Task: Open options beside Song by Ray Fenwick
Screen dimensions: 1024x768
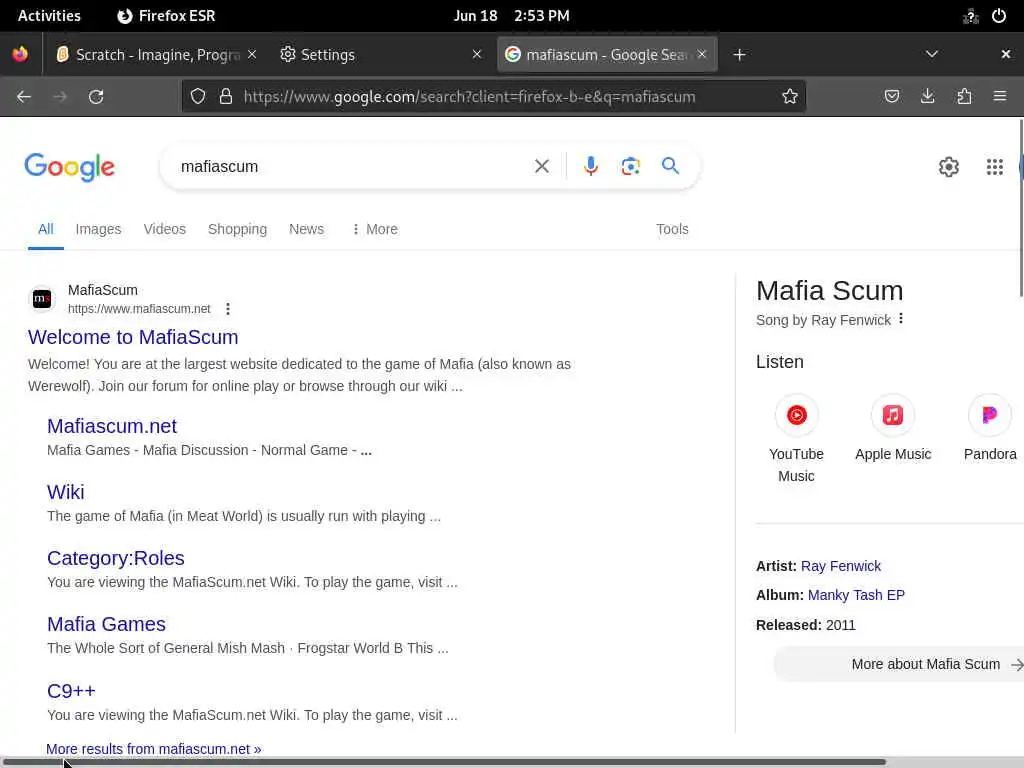Action: pyautogui.click(x=901, y=319)
